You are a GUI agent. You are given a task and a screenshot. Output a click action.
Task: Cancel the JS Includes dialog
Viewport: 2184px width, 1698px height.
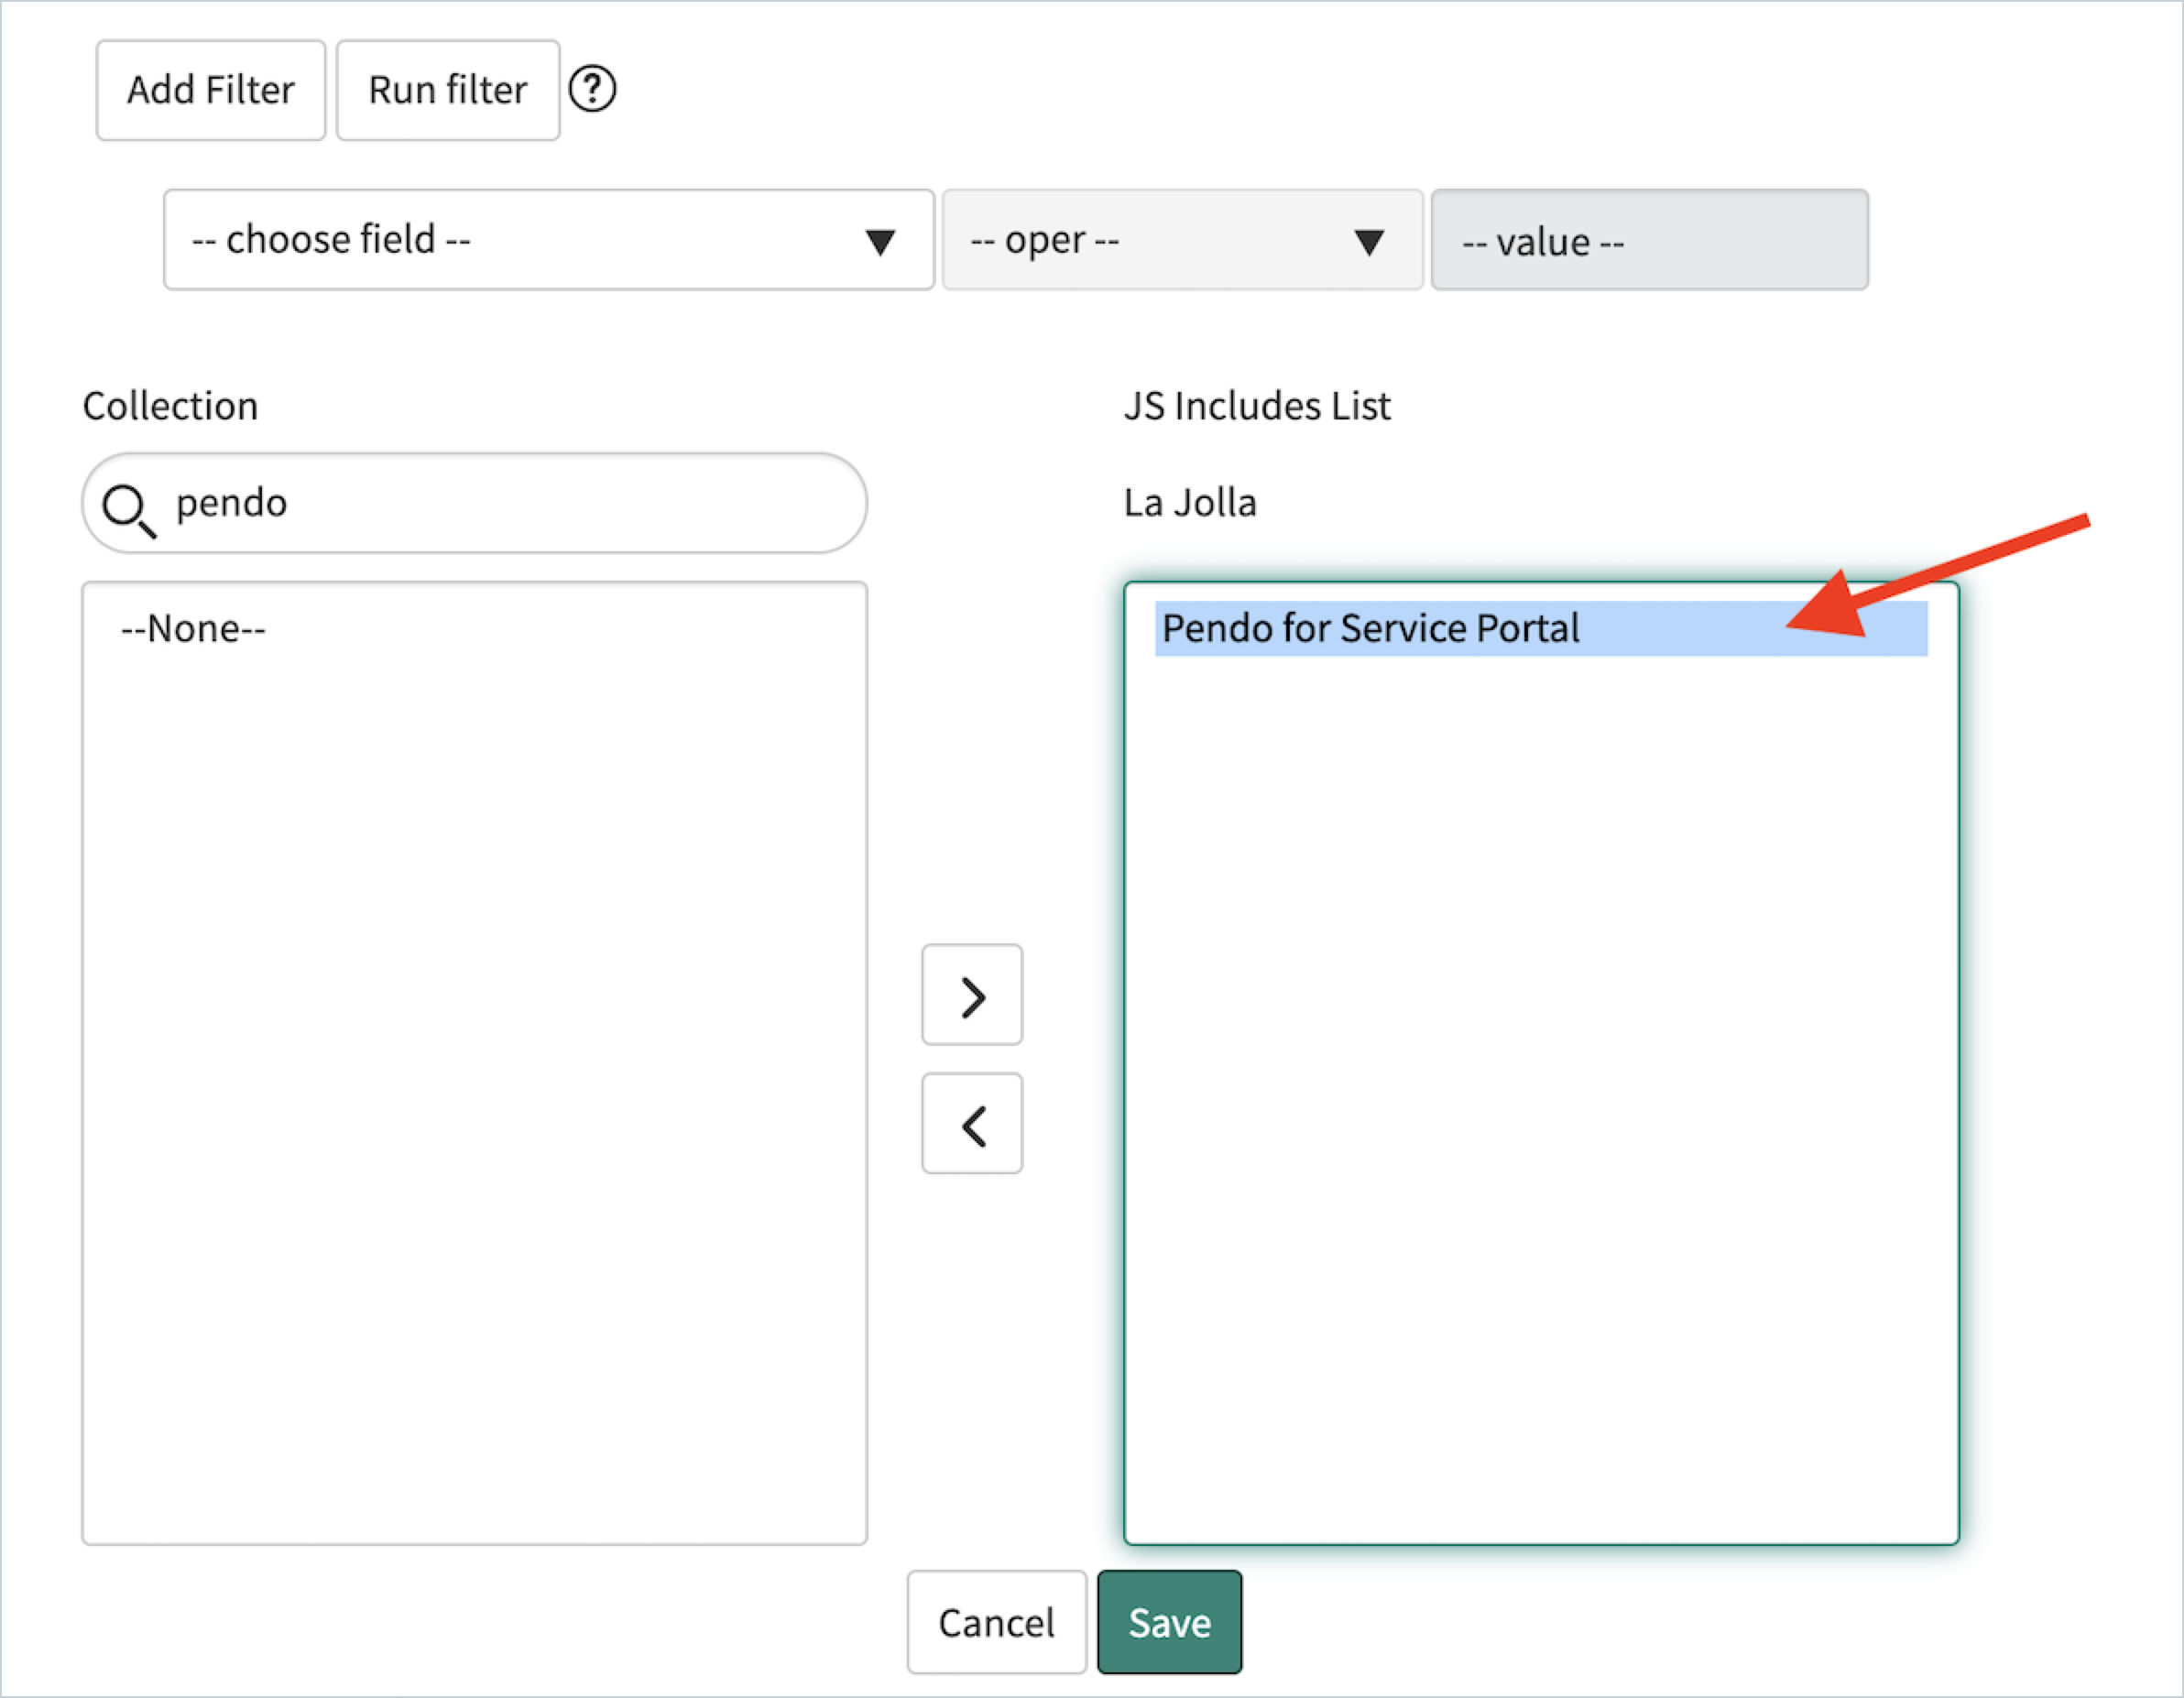tap(997, 1622)
